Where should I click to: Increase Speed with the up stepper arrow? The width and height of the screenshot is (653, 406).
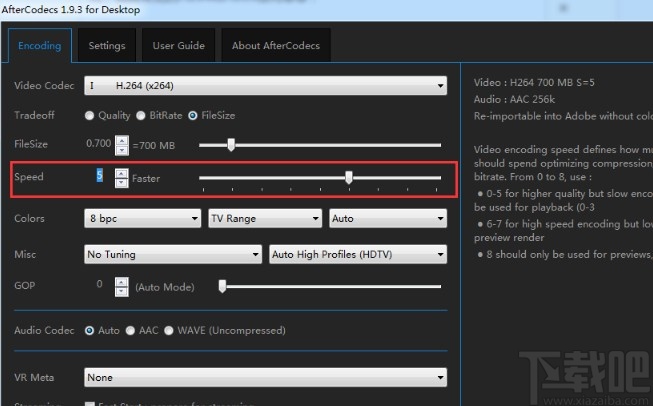[x=122, y=173]
